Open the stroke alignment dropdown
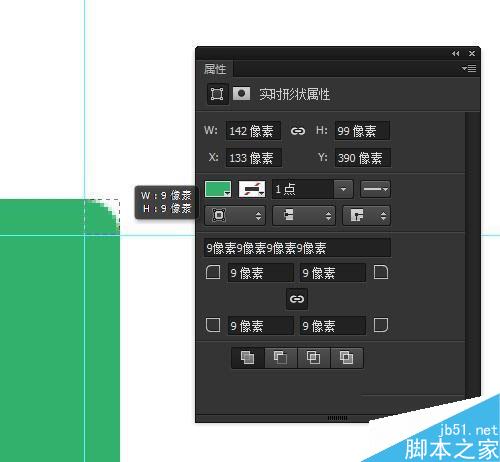Viewport: 500px width, 462px height. coord(235,216)
